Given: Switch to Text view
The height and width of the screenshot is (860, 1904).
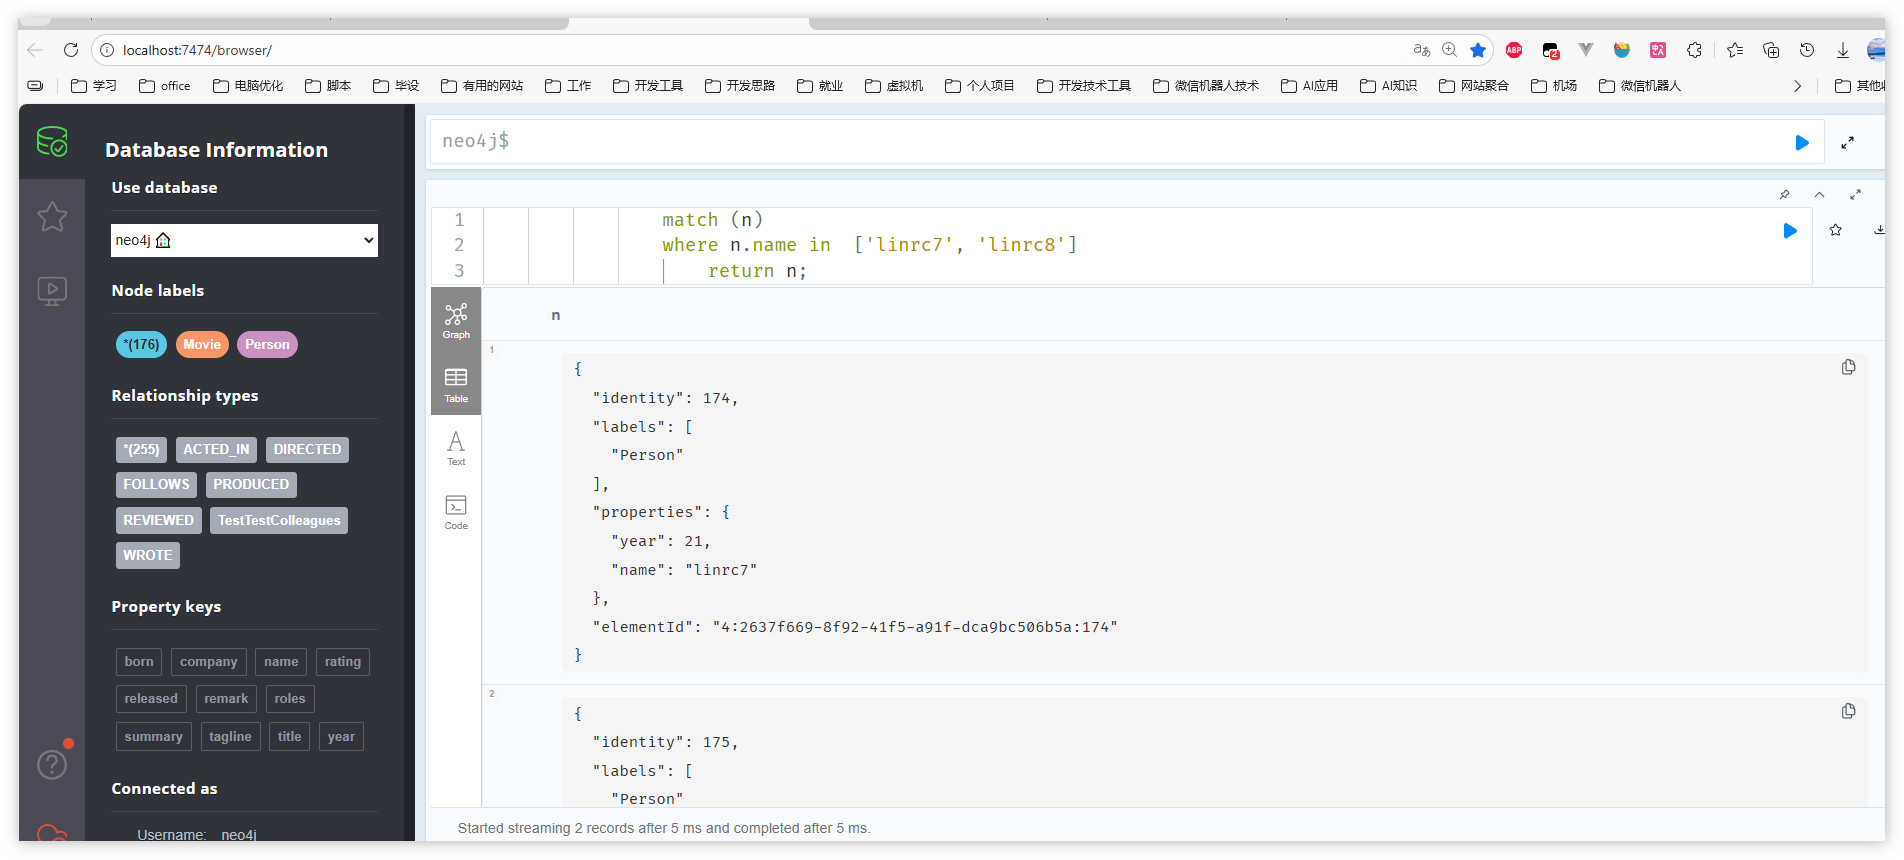Looking at the screenshot, I should (456, 447).
